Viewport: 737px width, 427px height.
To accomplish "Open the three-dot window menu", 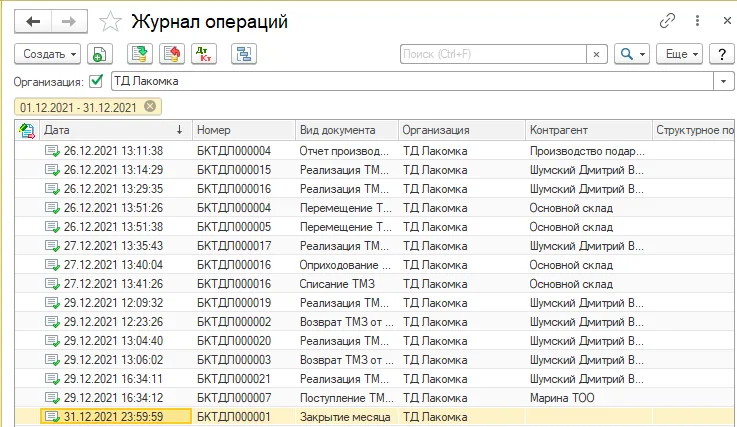I will 698,21.
